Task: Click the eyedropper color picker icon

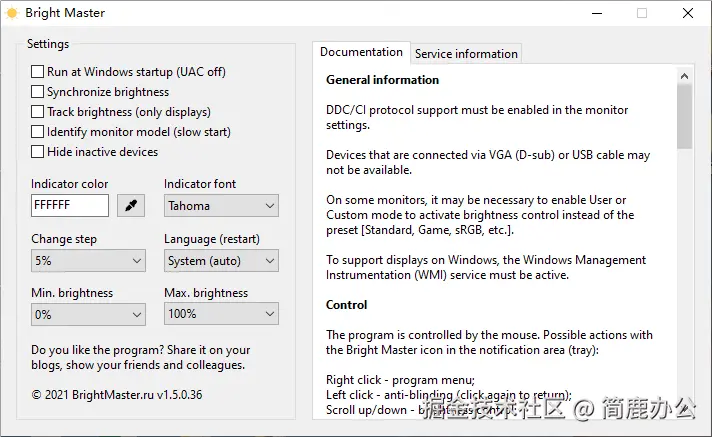Action: [131, 206]
